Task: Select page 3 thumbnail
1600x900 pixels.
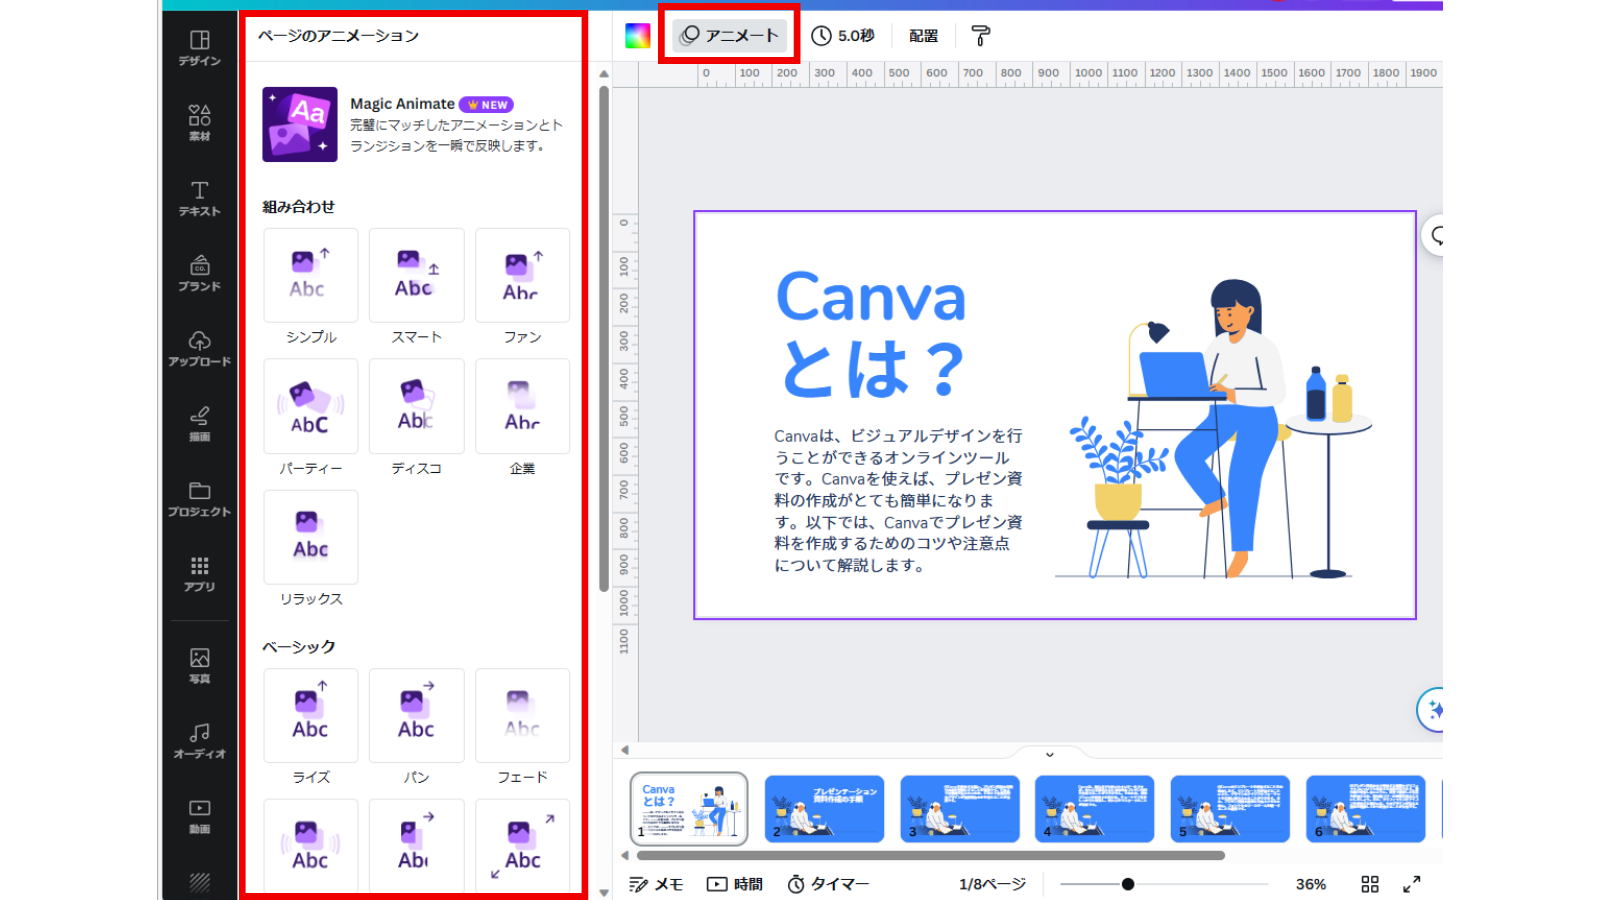Action: tap(960, 809)
